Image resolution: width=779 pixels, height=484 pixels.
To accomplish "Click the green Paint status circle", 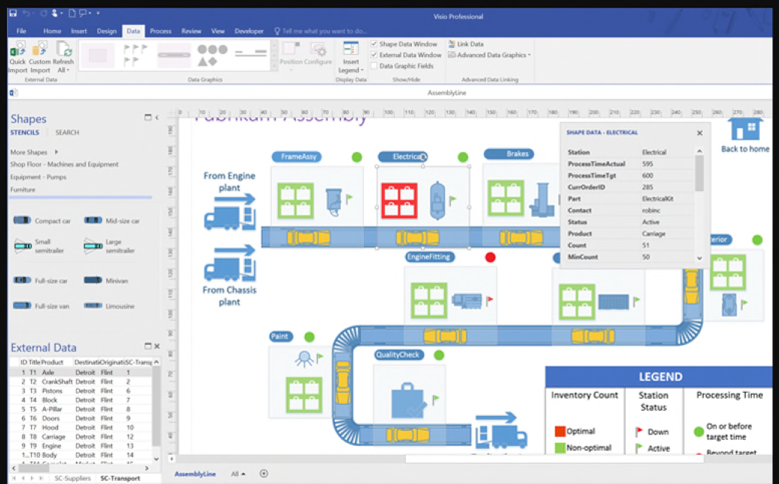I will click(309, 337).
